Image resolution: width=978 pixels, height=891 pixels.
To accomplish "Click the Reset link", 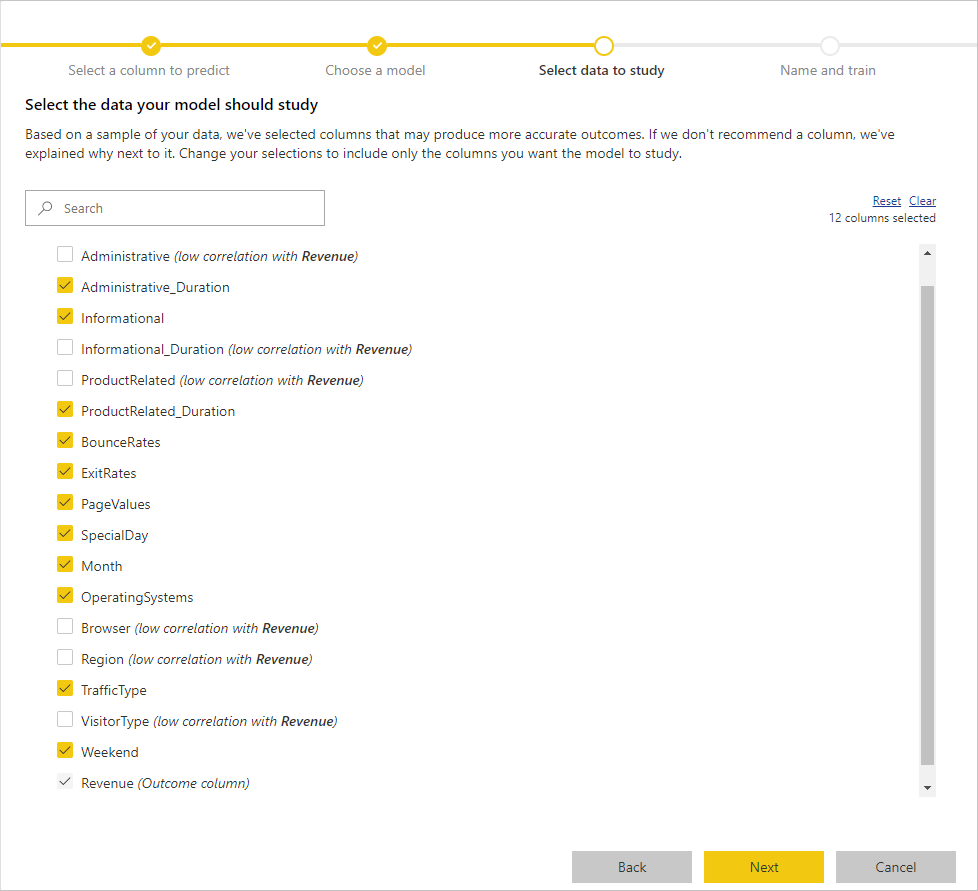I will 886,201.
